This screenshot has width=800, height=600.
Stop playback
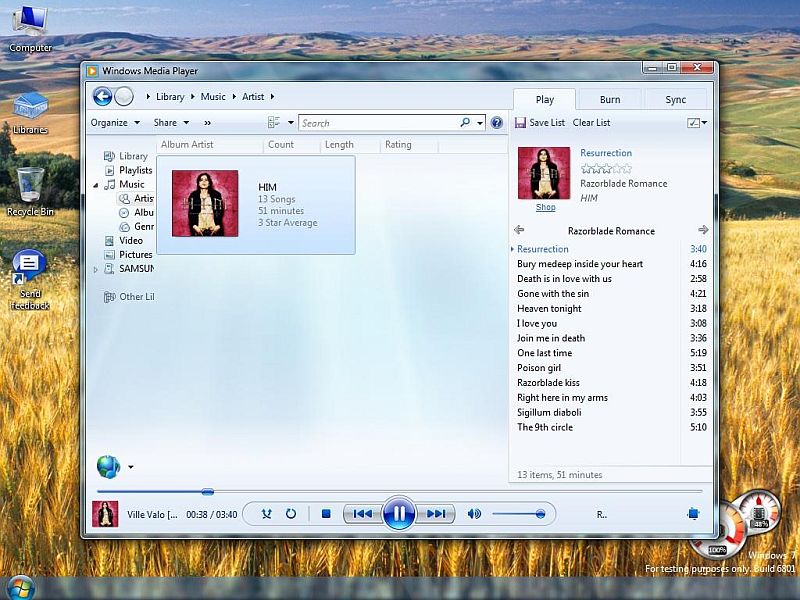click(x=326, y=514)
